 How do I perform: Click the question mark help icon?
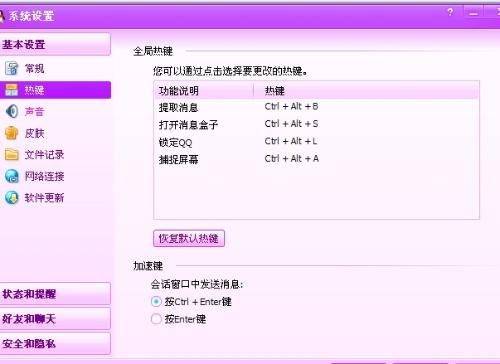(450, 13)
